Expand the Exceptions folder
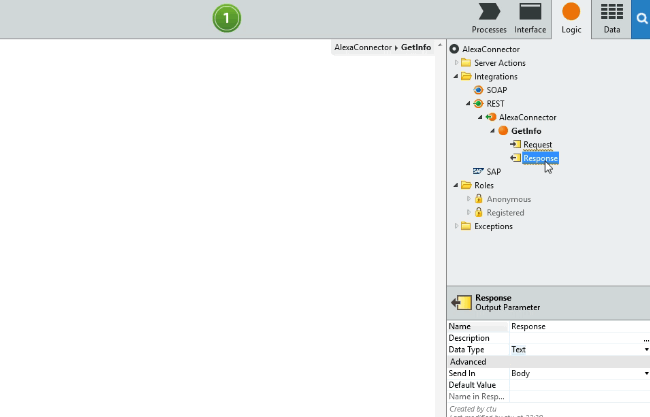The image size is (650, 417). (456, 226)
